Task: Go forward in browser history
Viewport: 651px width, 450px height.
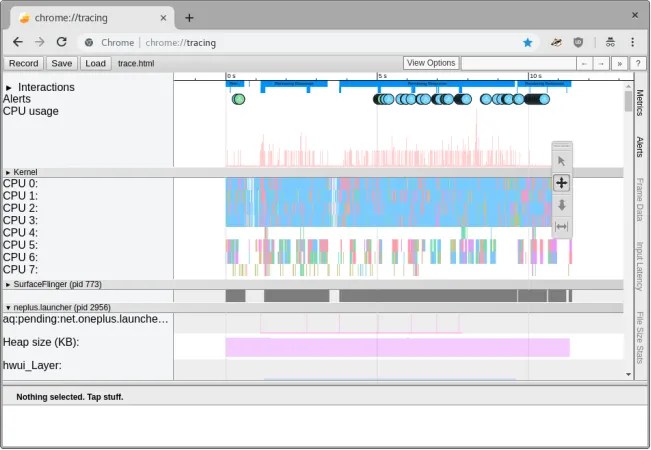Action: 39,42
